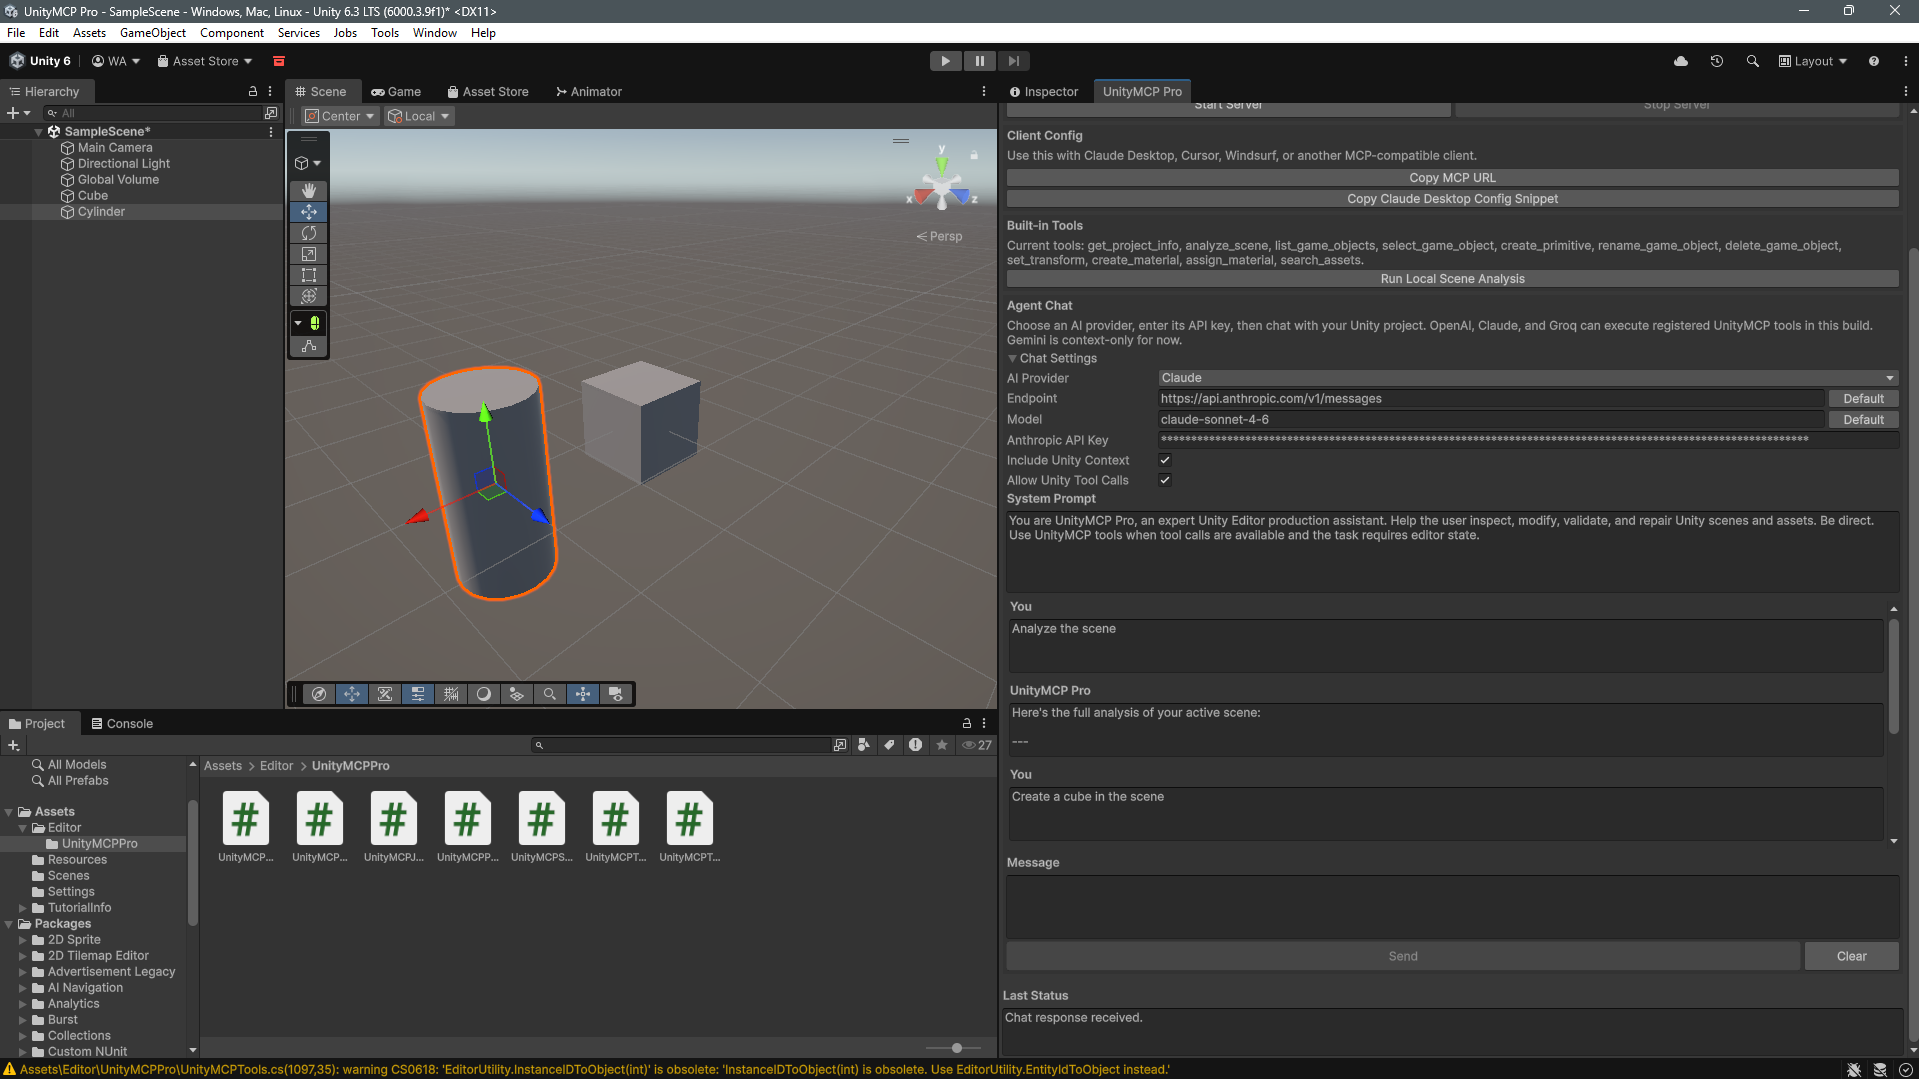
Task: Click the Message input box
Action: pos(1453,907)
